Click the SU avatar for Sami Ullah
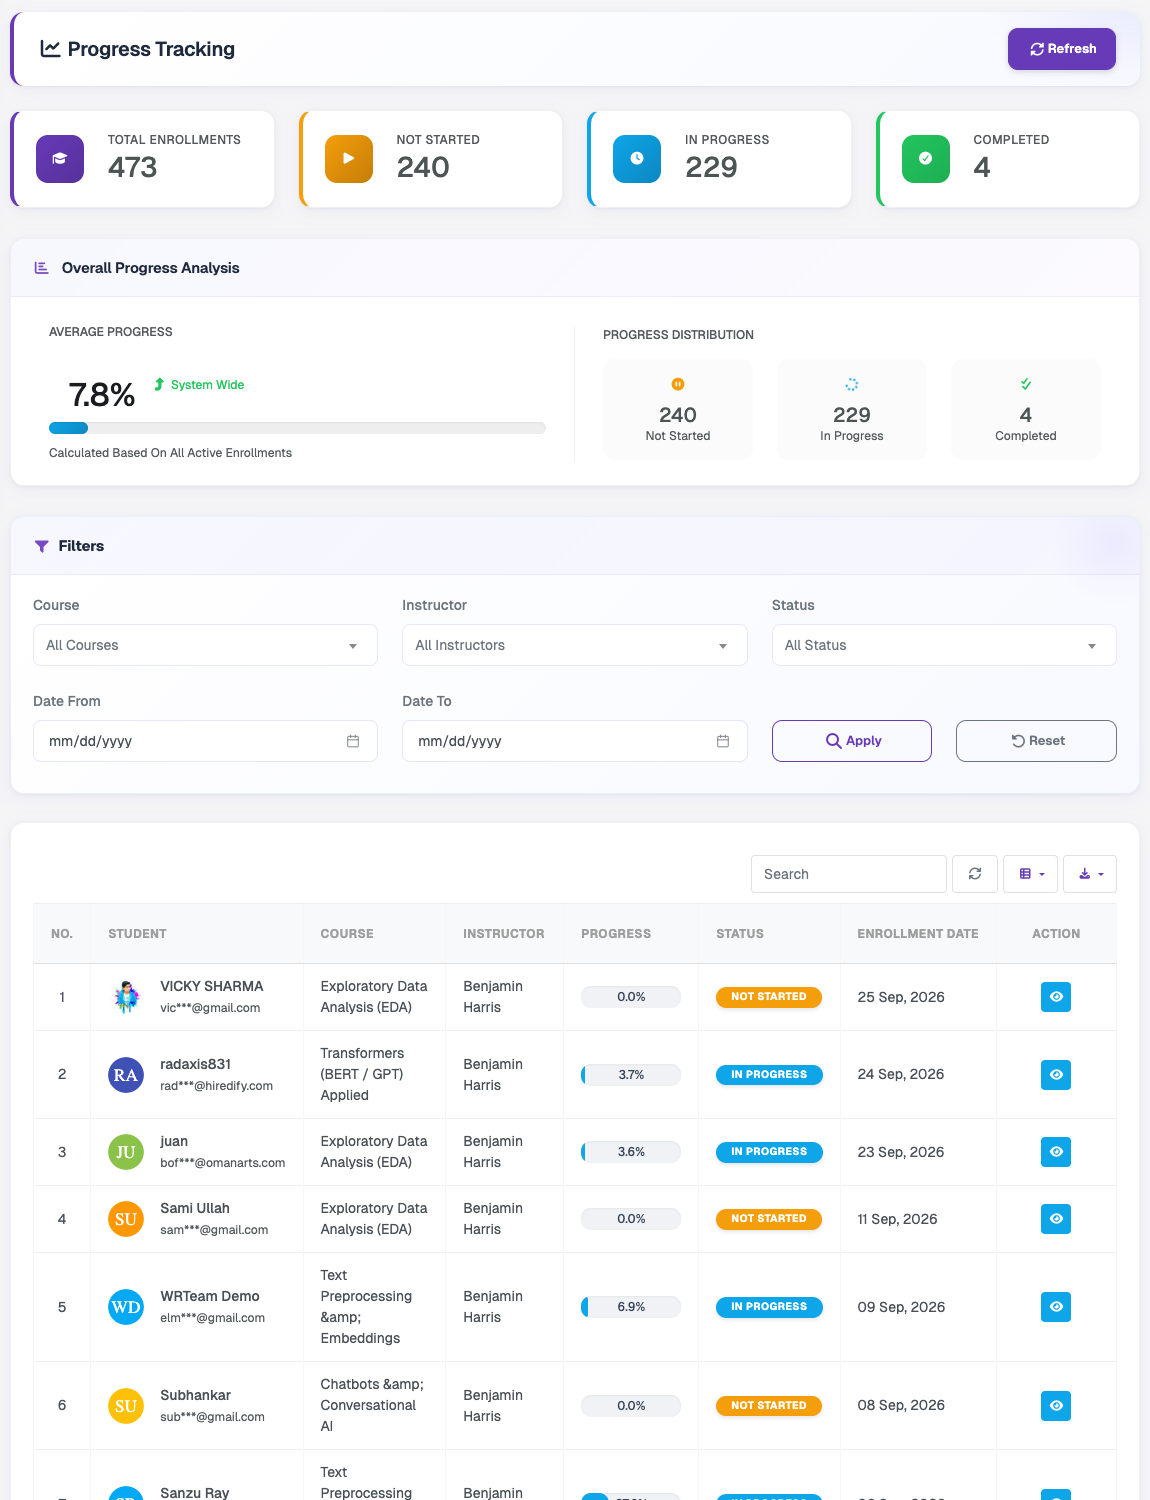The height and width of the screenshot is (1500, 1150). [126, 1219]
